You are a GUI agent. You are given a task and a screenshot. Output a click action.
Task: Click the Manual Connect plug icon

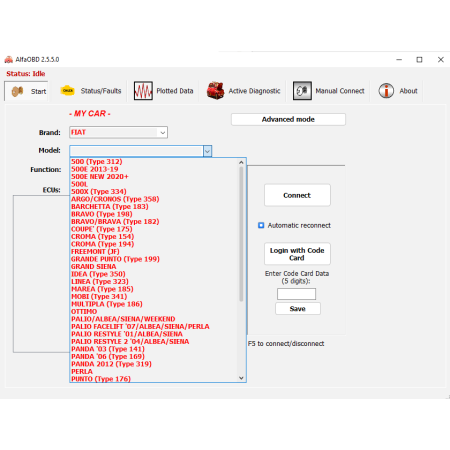(x=302, y=91)
